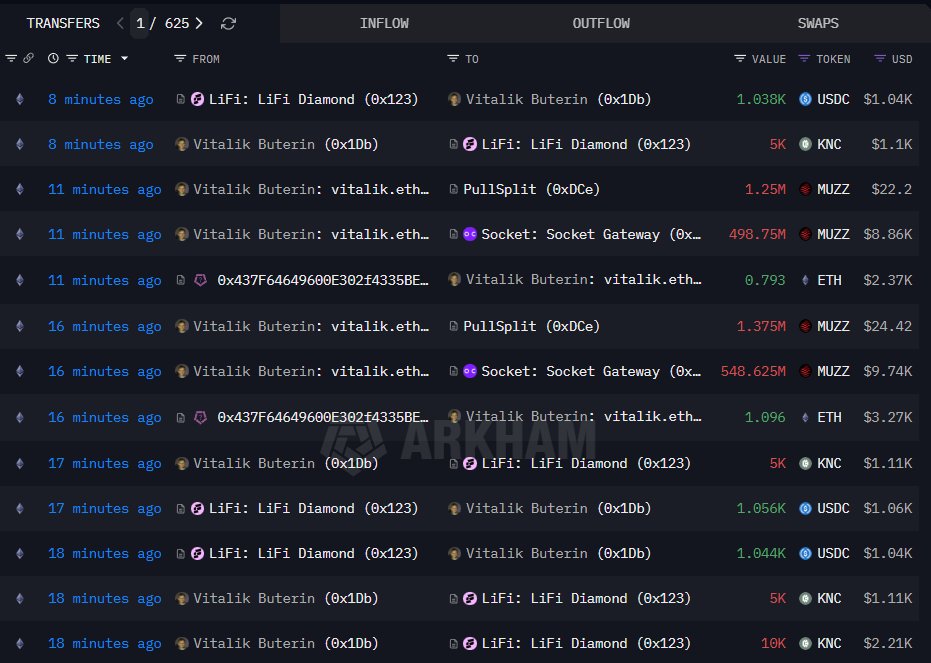Select the TRANSFERS tab
The height and width of the screenshot is (663, 931).
63,23
